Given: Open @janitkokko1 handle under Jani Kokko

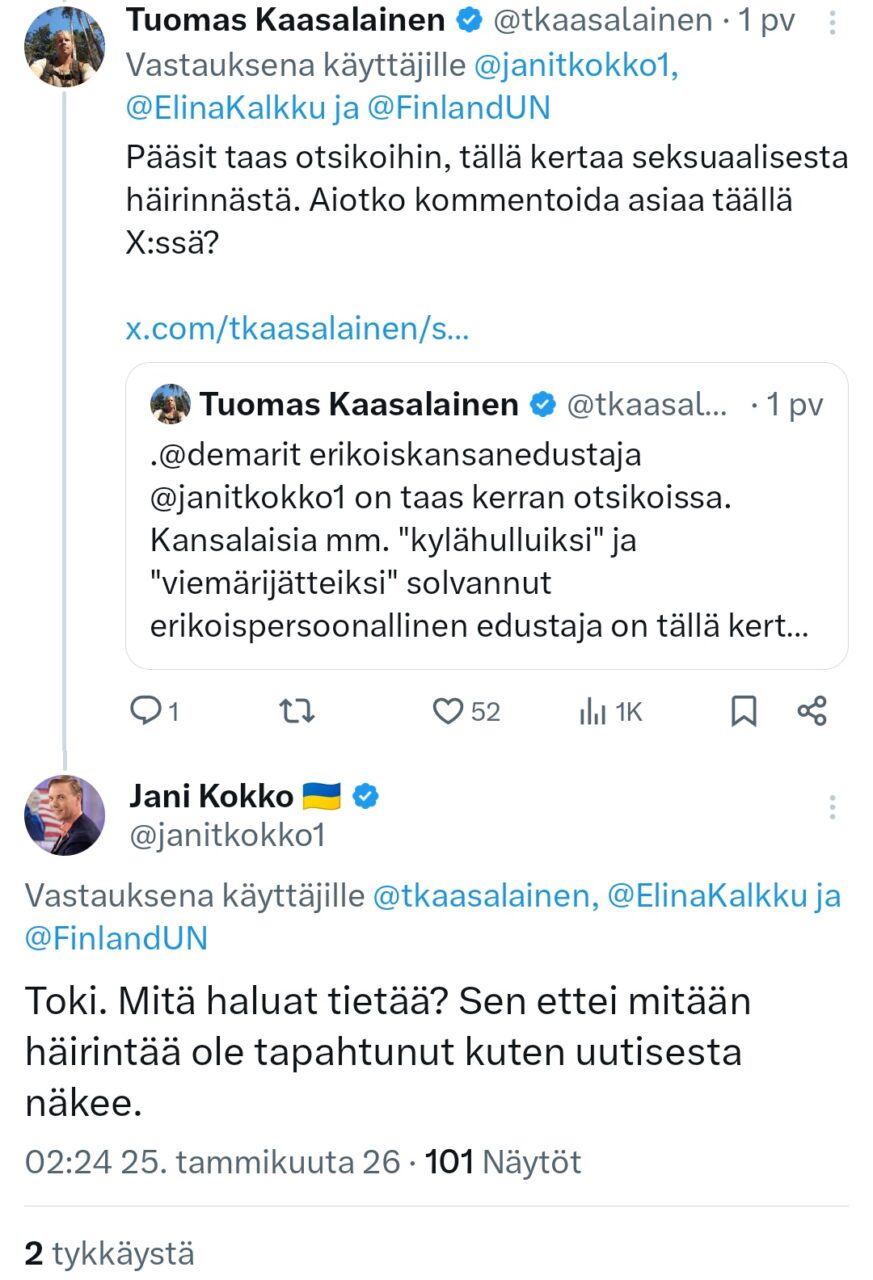Looking at the screenshot, I should [227, 834].
